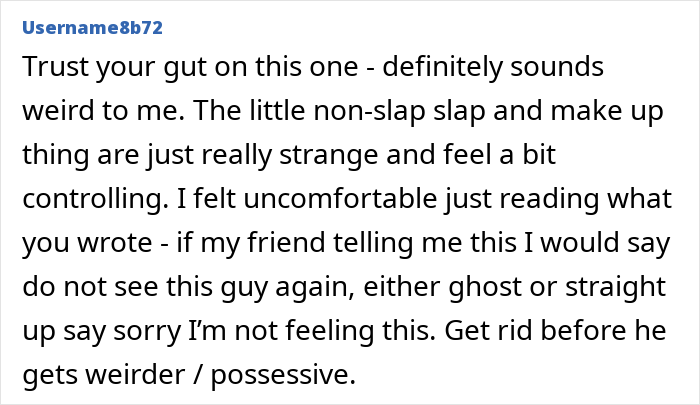Select the word "definitely" in the comment
The height and width of the screenshot is (405, 700).
pos(443,69)
